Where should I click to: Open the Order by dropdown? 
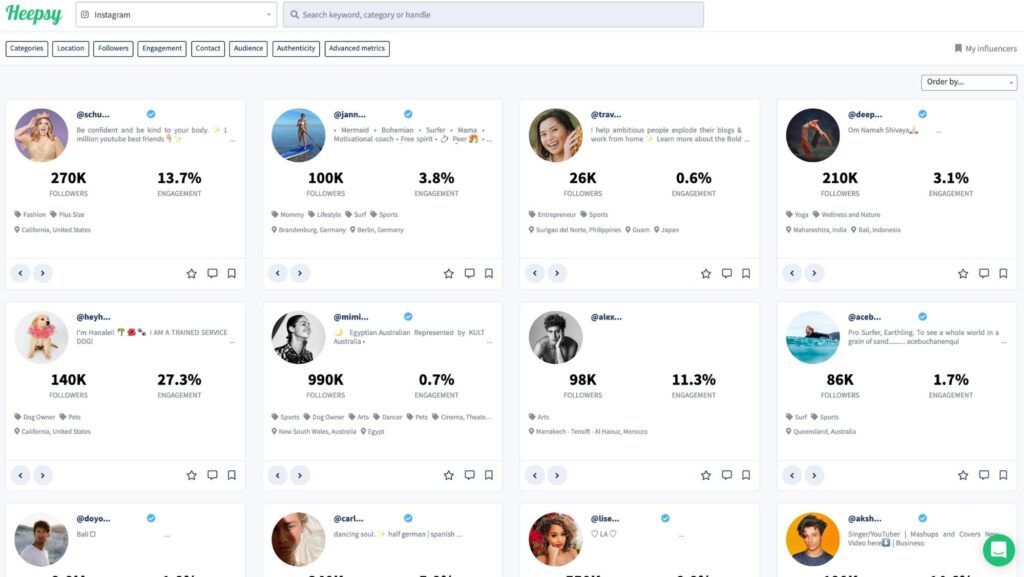point(969,82)
